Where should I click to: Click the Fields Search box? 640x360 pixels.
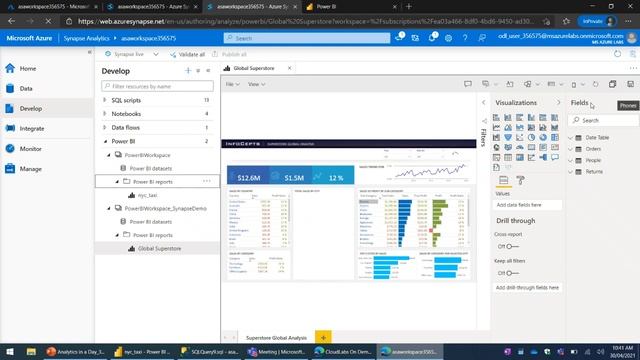pos(603,120)
